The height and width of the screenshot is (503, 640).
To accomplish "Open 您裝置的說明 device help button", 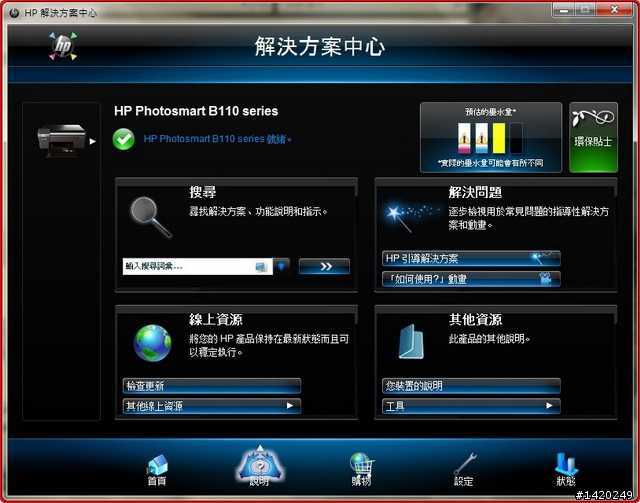I will tap(471, 386).
